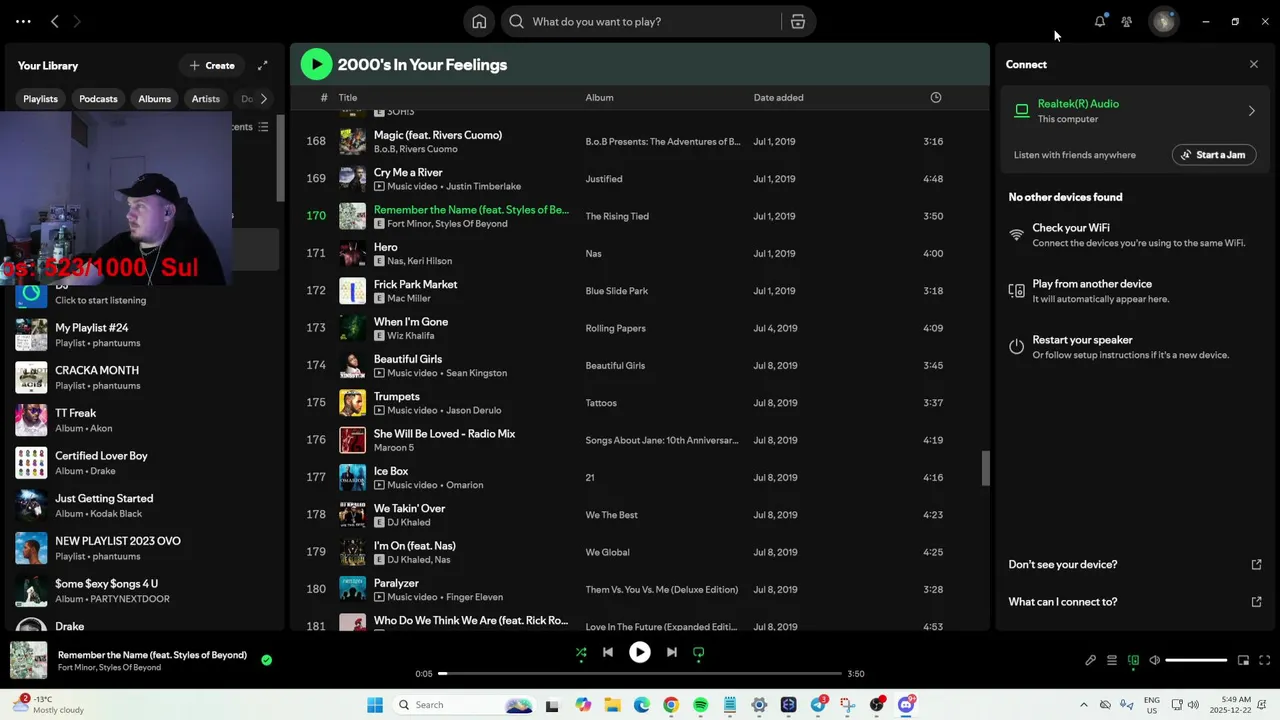Image resolution: width=1280 pixels, height=720 pixels.
Task: Open My Playlist #24 in the library
Action: [143, 335]
